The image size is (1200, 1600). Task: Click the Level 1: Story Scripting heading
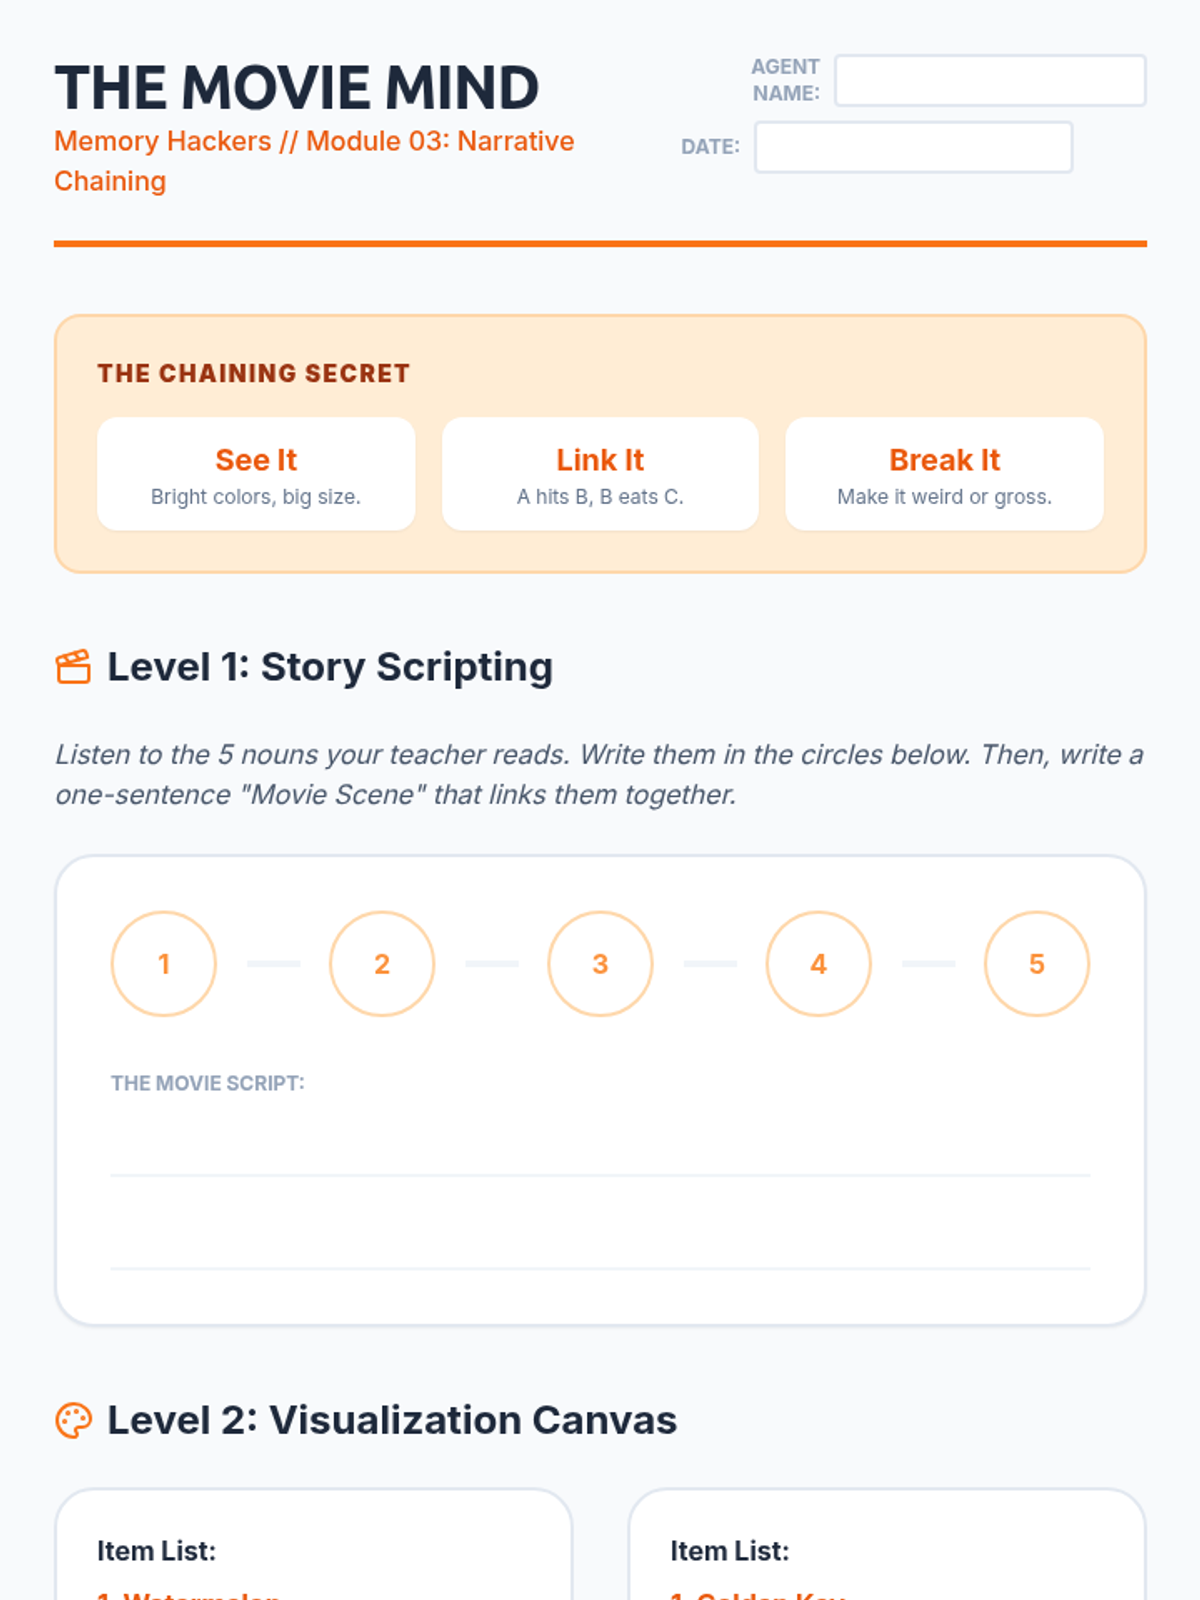[x=330, y=667]
